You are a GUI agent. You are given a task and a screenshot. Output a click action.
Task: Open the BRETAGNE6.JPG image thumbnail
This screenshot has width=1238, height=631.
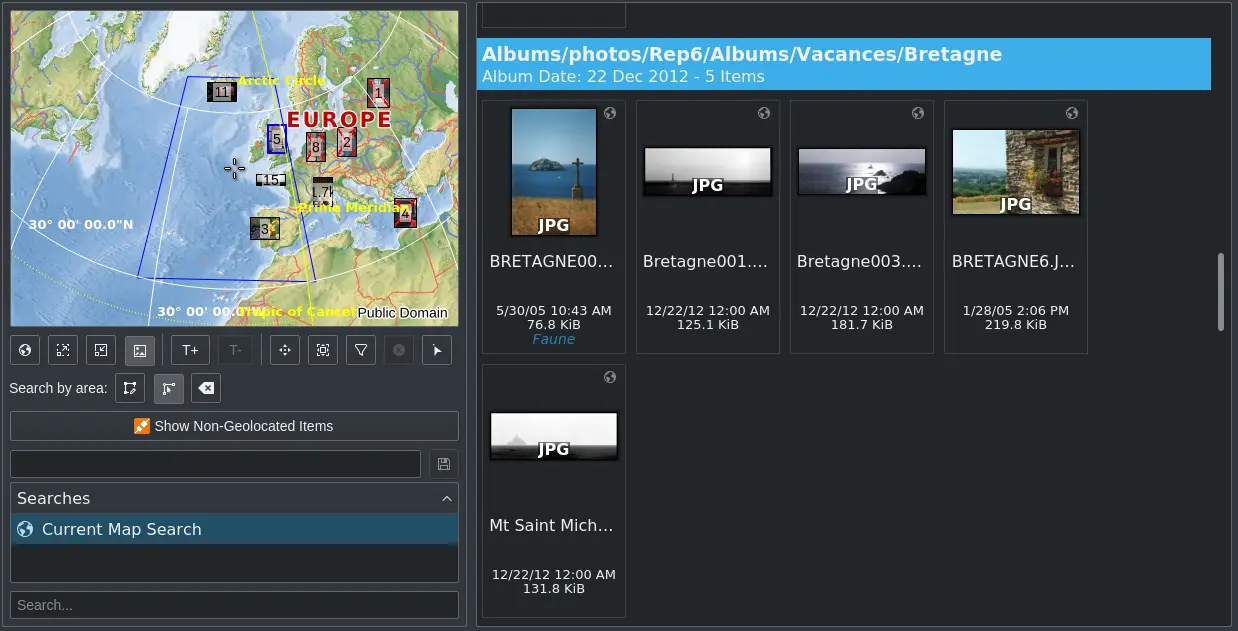[1015, 172]
